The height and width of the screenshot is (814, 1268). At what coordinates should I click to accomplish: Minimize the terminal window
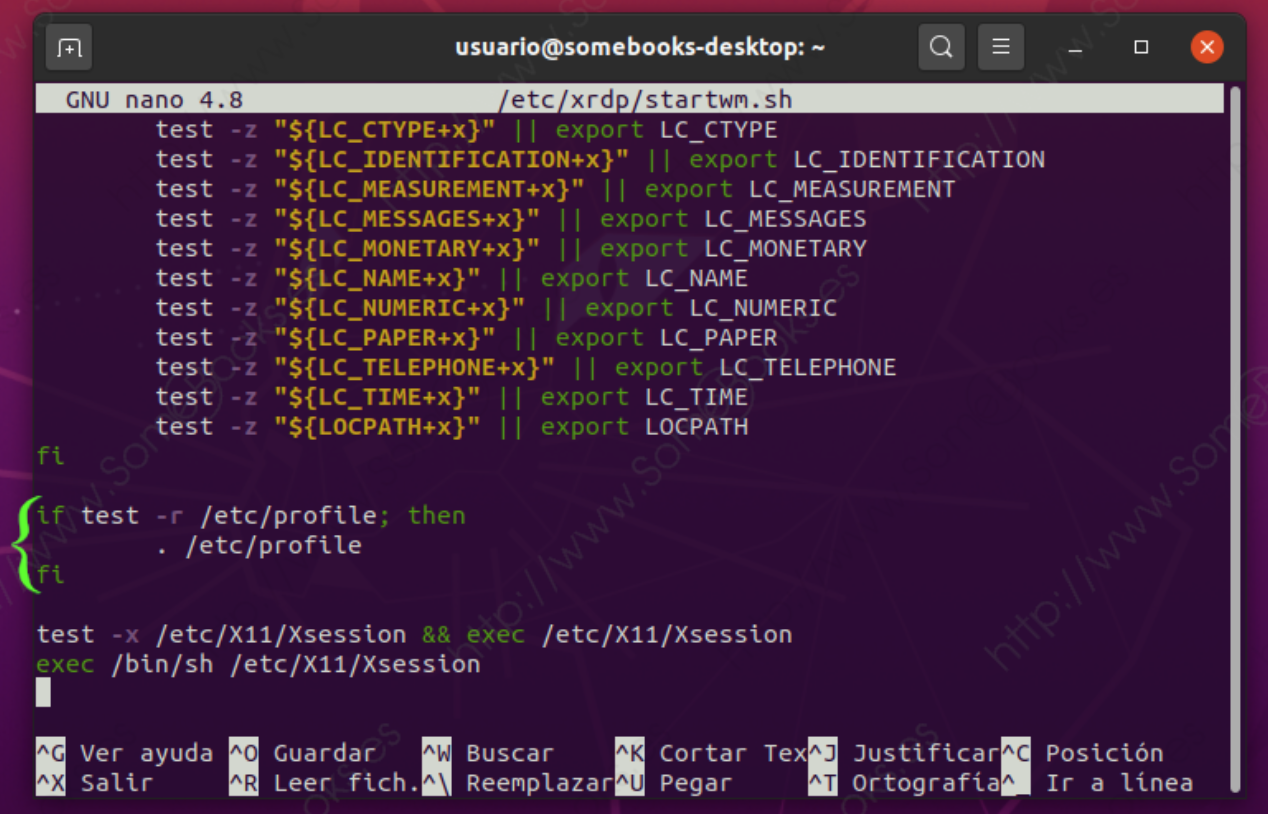[1075, 48]
